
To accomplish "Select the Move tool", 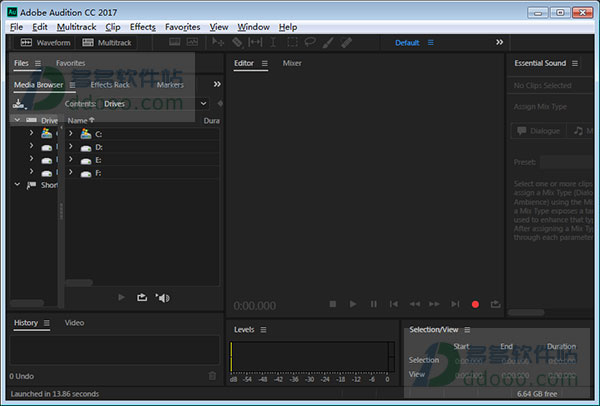I will coord(218,42).
